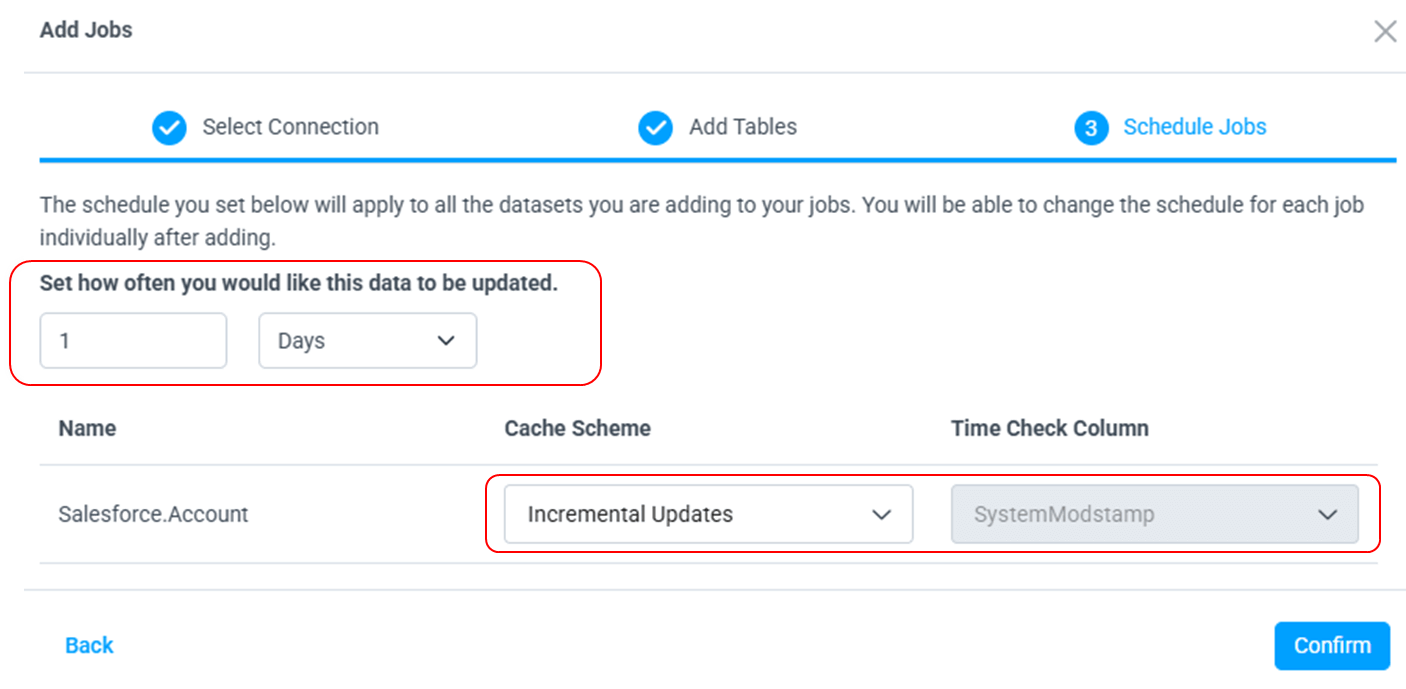Click the step 3 number circle
Image resolution: width=1406 pixels, height=689 pixels.
click(x=1091, y=128)
